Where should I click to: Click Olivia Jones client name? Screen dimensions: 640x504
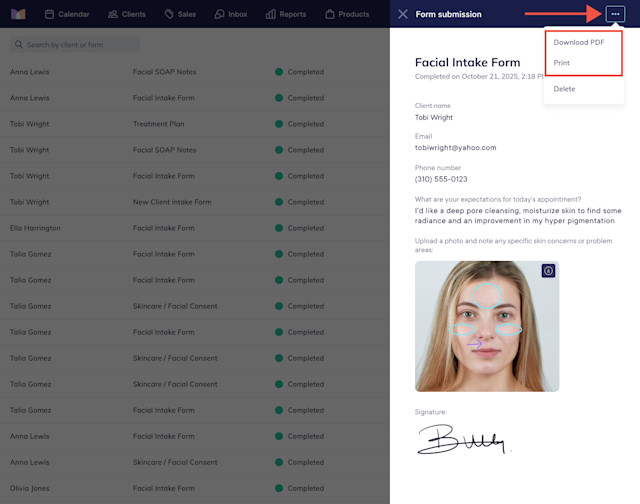tap(29, 488)
